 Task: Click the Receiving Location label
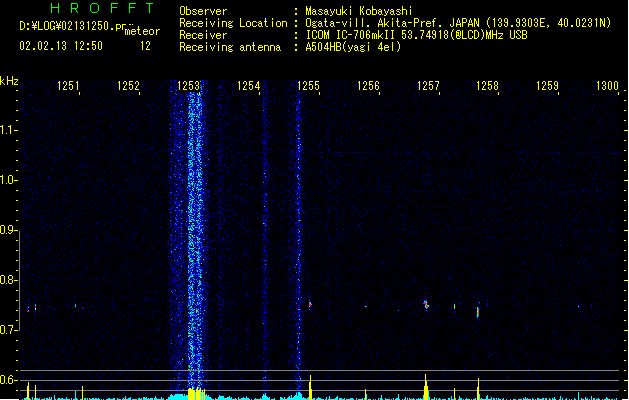click(233, 23)
